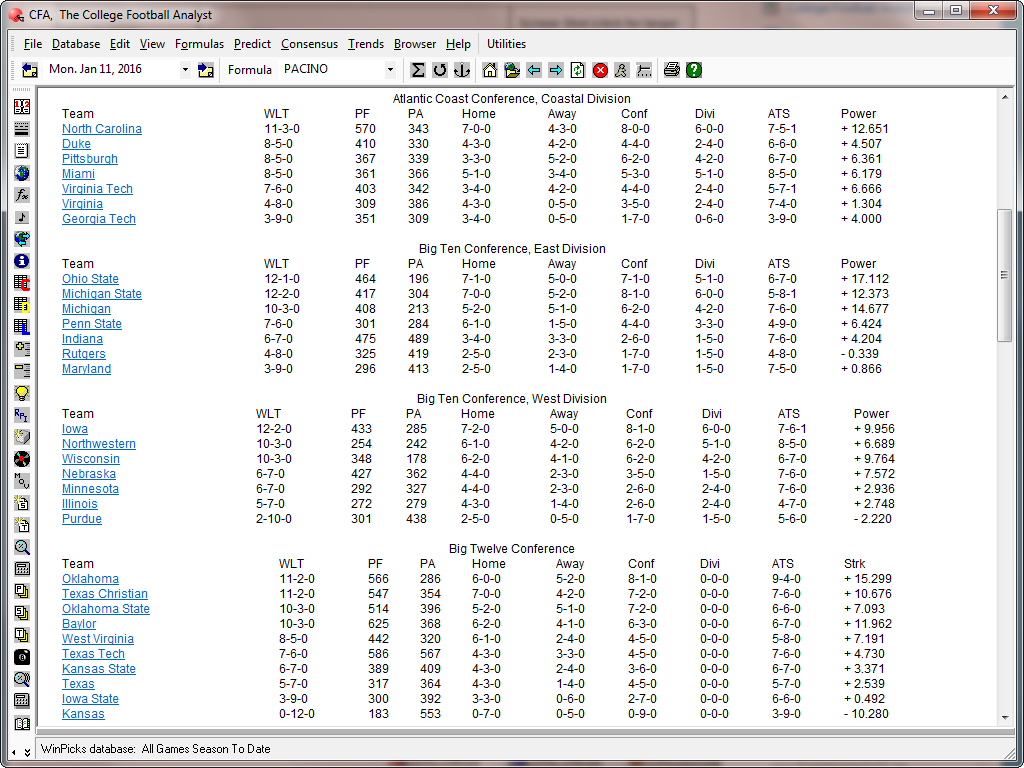
Task: Click the blue info circle sidebar icon
Action: pos(22,261)
